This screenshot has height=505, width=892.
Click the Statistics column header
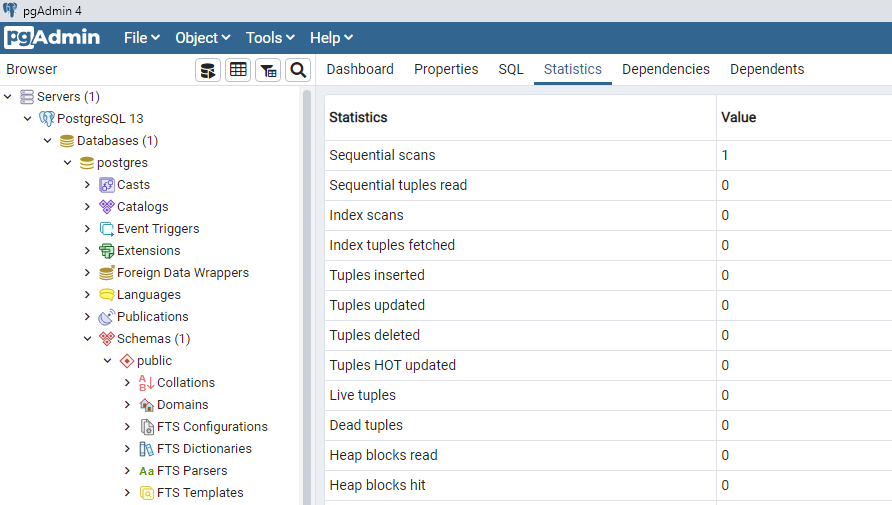(521, 118)
